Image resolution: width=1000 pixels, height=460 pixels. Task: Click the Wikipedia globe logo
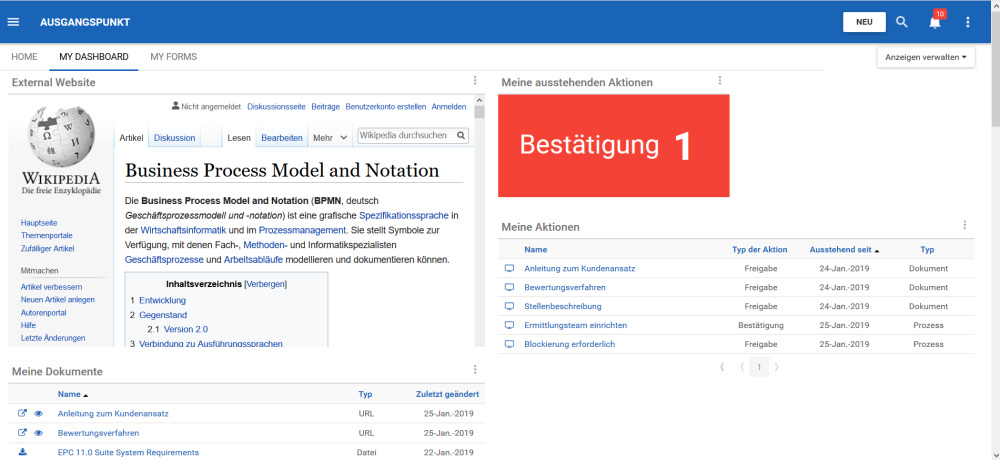(61, 137)
